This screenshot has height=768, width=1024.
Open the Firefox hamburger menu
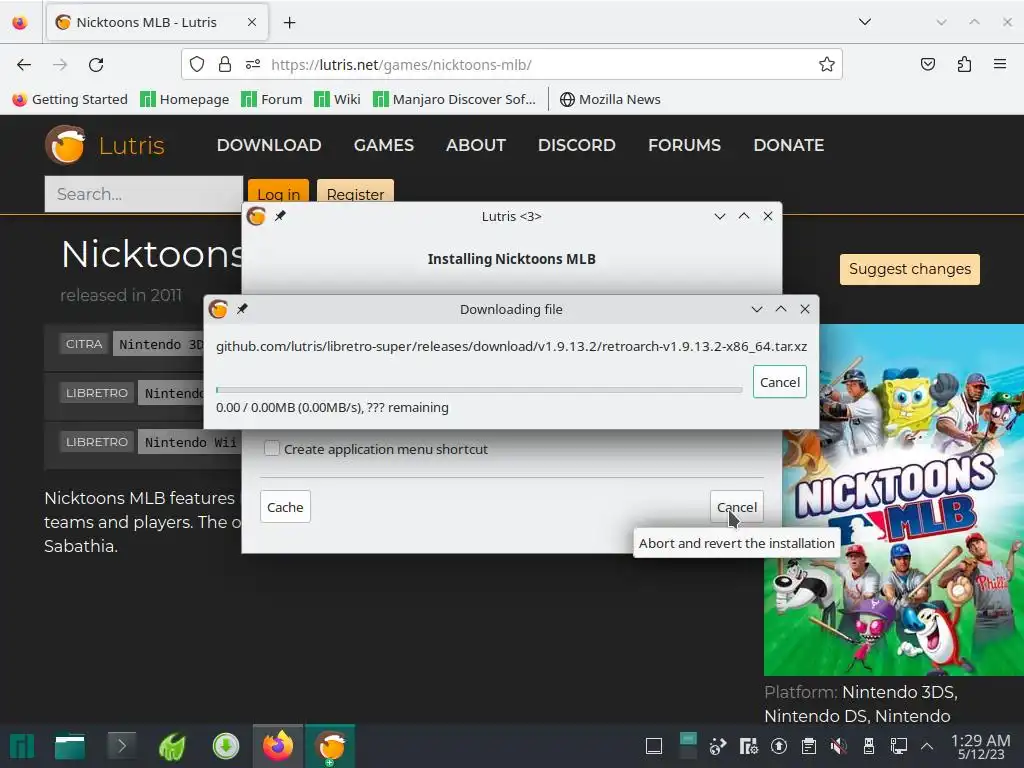point(1000,65)
